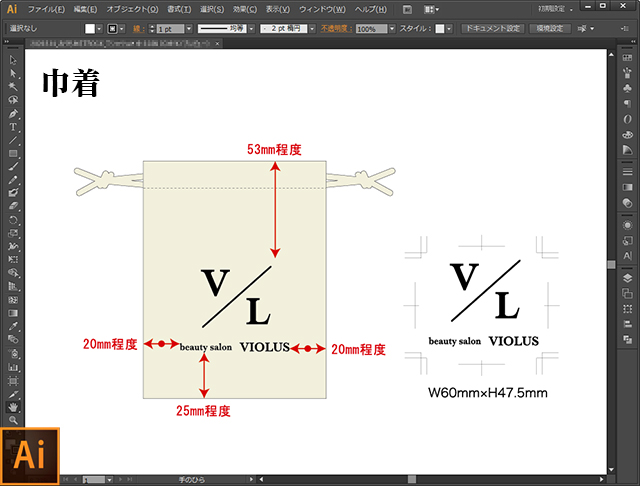Open the fill color swatch dropdown
This screenshot has width=640, height=486.
[x=99, y=29]
